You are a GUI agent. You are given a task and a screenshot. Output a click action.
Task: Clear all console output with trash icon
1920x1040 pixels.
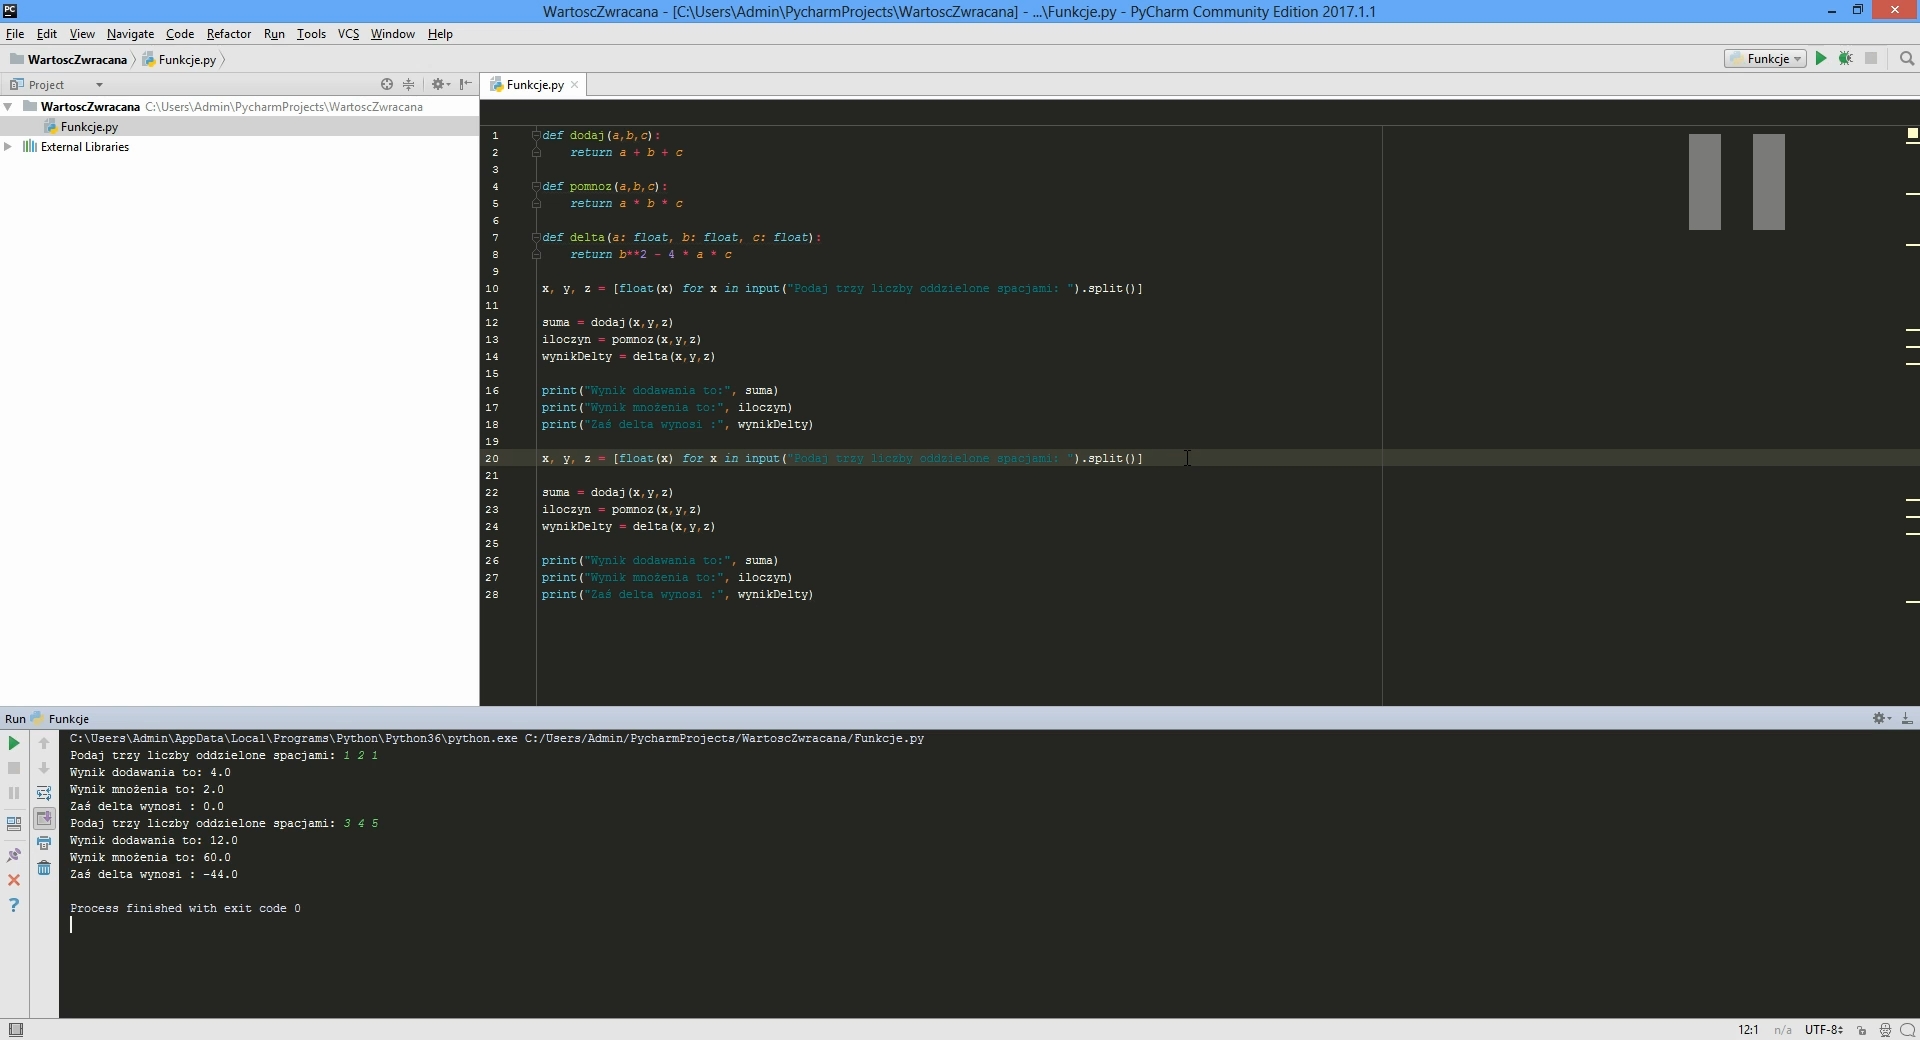[44, 868]
